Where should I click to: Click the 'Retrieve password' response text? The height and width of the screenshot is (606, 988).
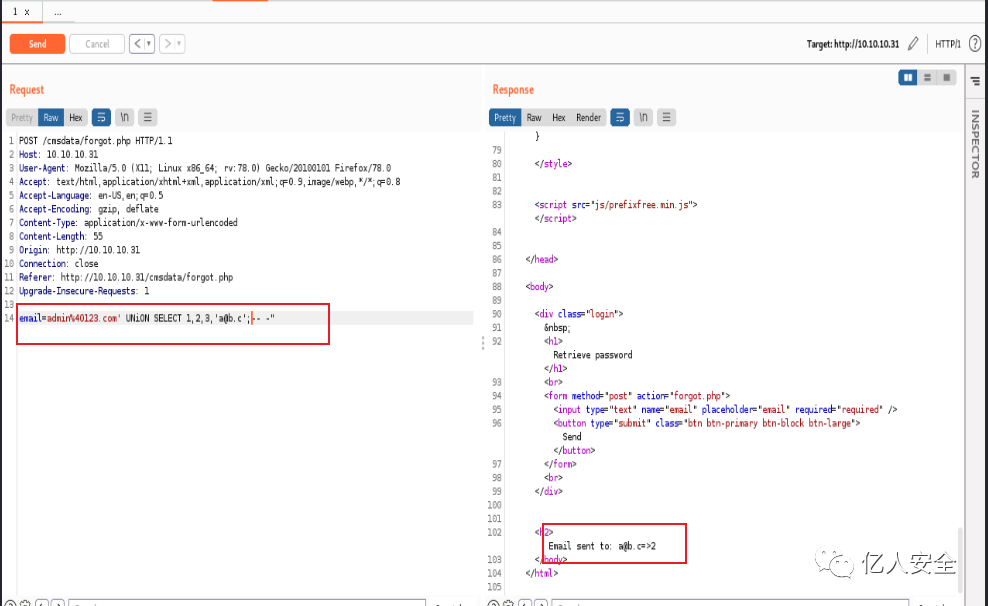click(592, 355)
